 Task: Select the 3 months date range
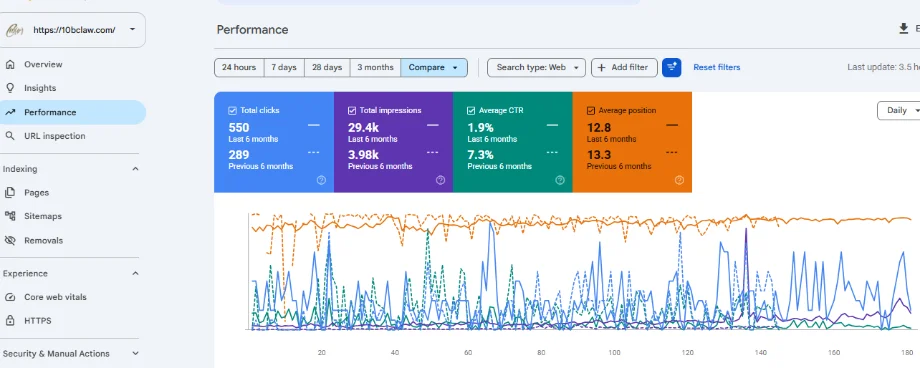tap(376, 67)
